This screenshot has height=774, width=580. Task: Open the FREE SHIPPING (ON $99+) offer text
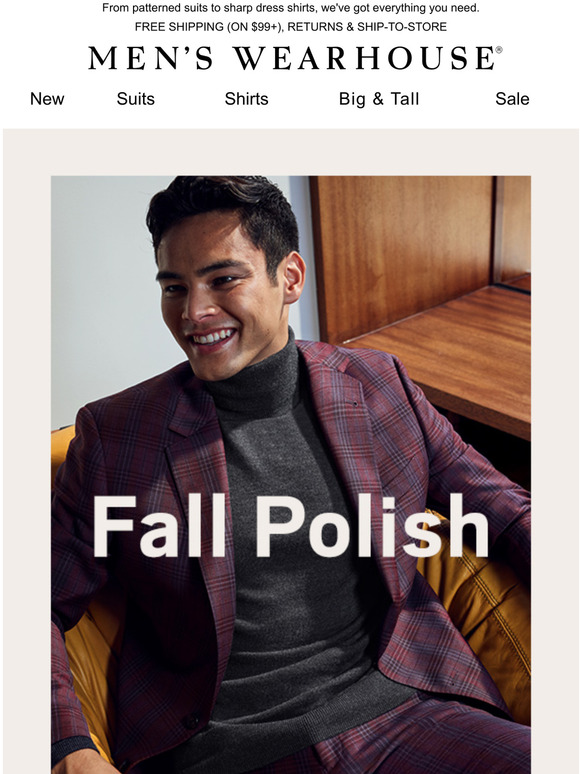point(209,27)
